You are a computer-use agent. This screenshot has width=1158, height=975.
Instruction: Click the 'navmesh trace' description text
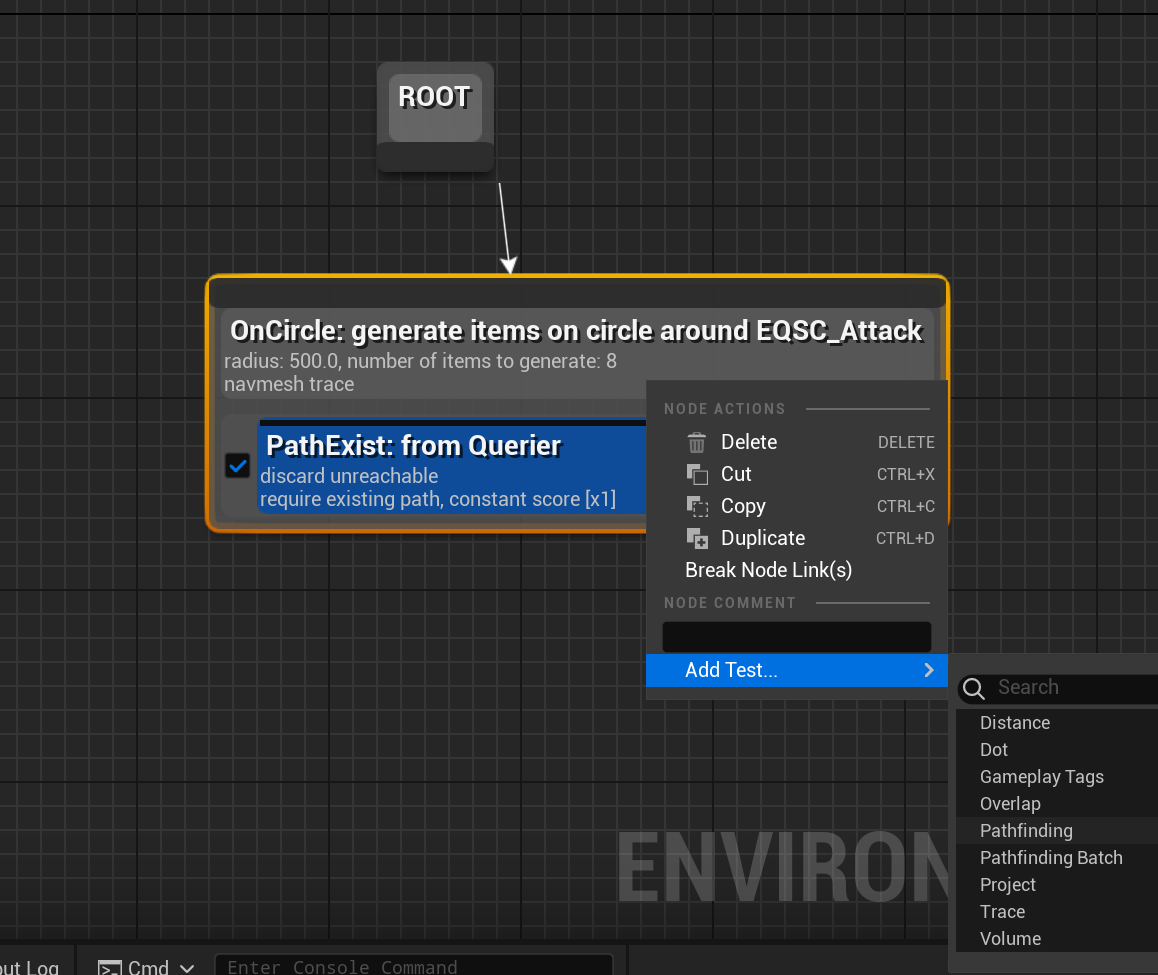click(289, 384)
